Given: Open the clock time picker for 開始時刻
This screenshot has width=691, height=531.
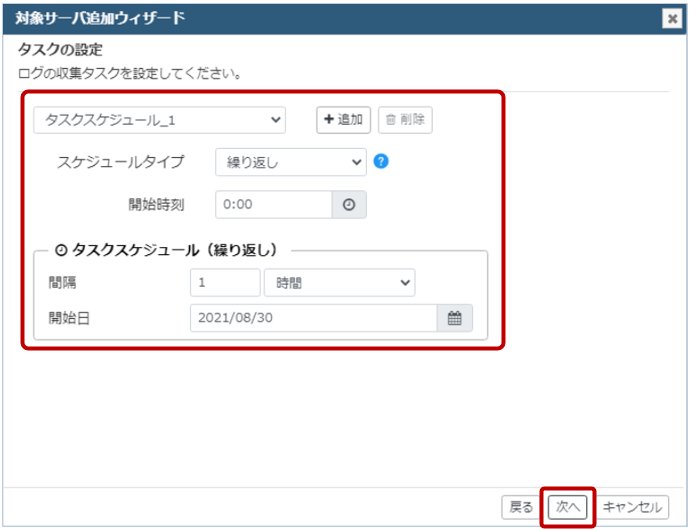Looking at the screenshot, I should pos(349,204).
